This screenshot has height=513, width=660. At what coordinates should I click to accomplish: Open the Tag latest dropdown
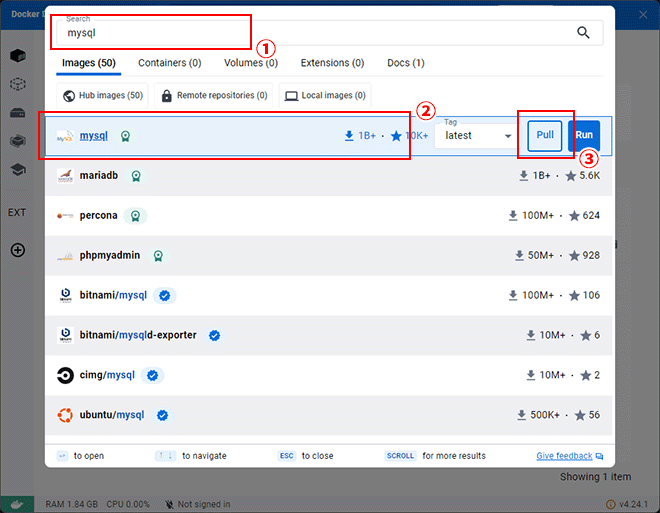(x=478, y=136)
